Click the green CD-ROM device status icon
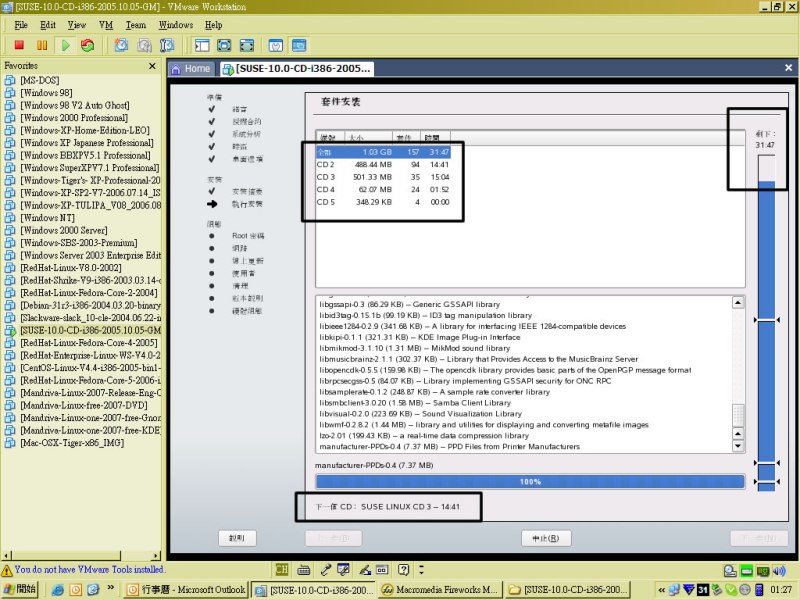 pos(746,571)
